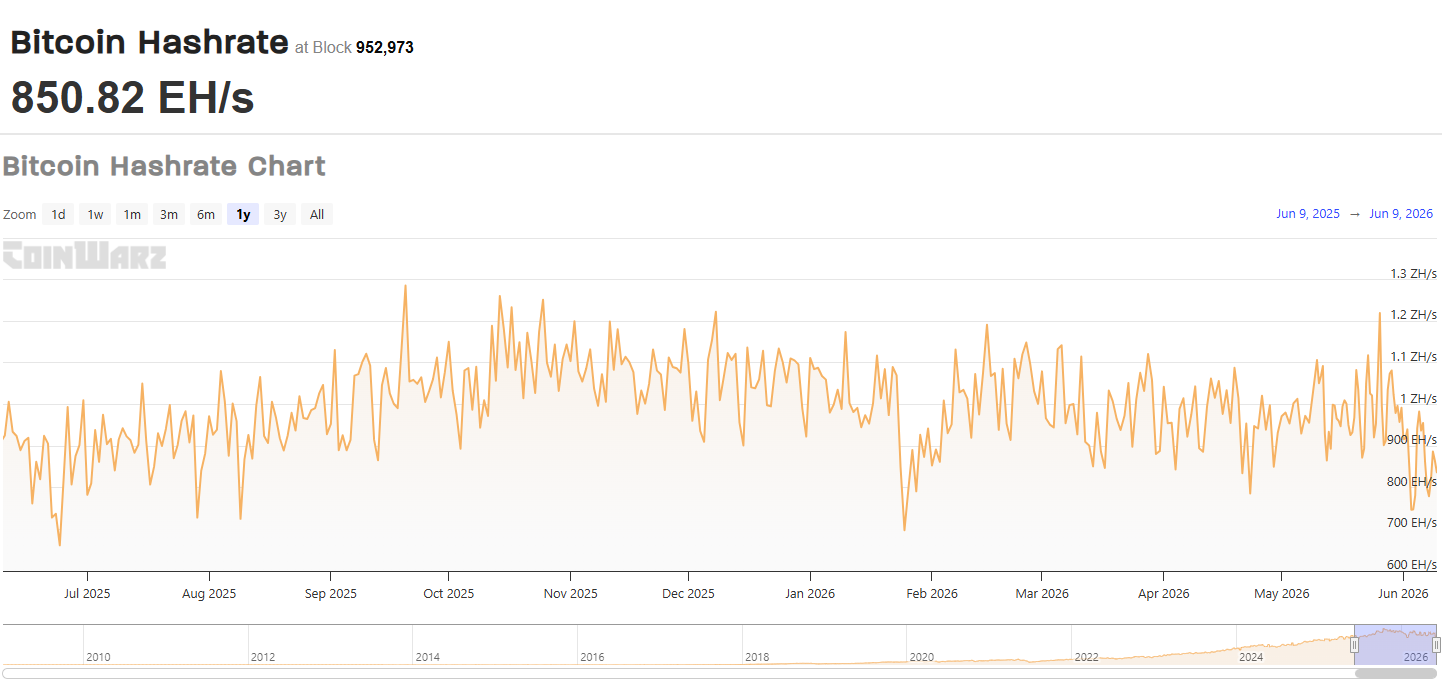The height and width of the screenshot is (690, 1442).
Task: Click the navigator's right range handle
Action: [x=1437, y=645]
